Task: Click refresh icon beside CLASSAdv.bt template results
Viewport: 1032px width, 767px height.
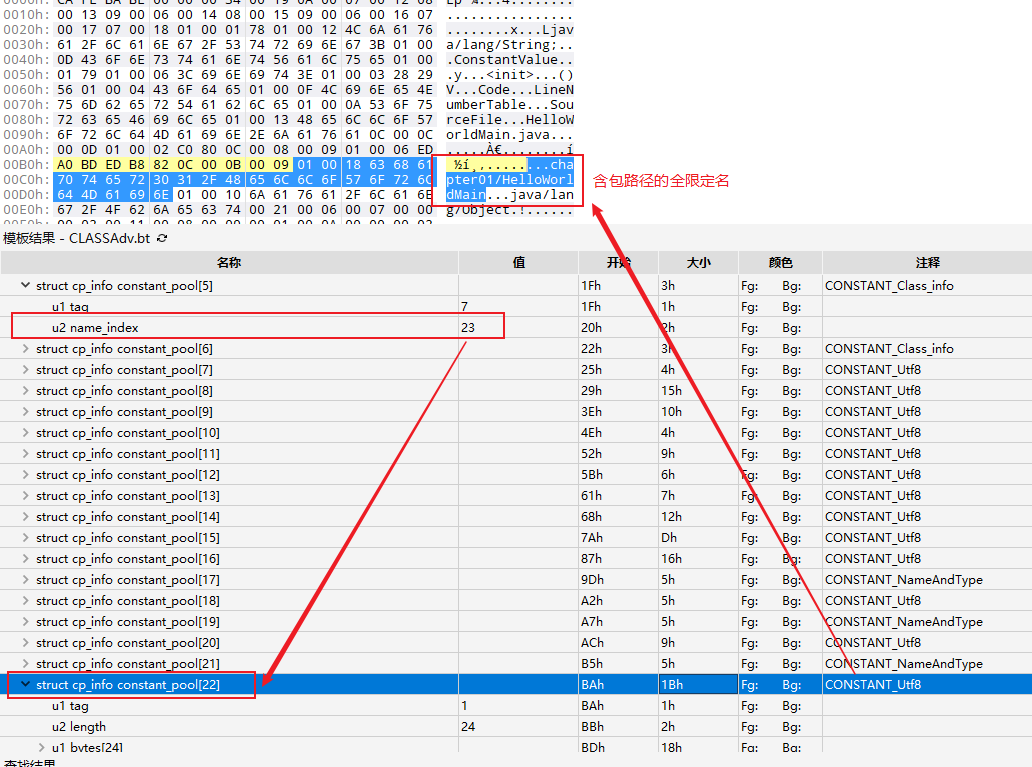Action: 162,238
